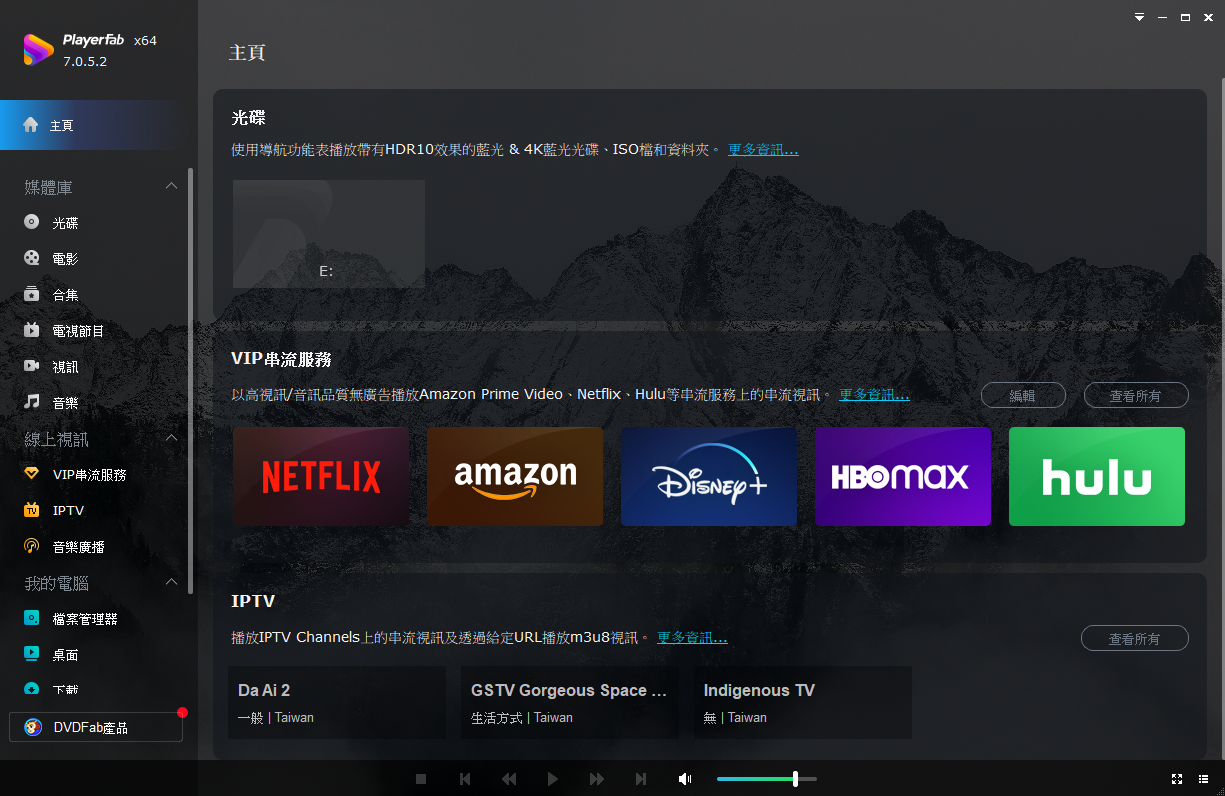Open the 檔案管理器 file manager icon
Screen dimensions: 1225x796
[32, 618]
